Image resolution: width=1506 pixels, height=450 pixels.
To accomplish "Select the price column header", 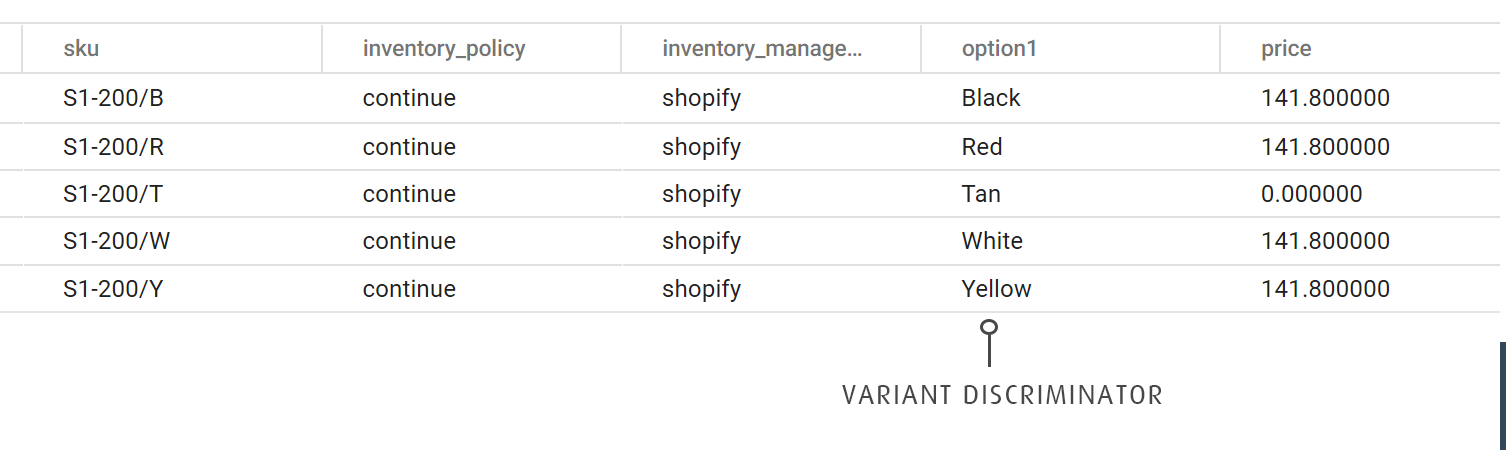I will (1286, 48).
